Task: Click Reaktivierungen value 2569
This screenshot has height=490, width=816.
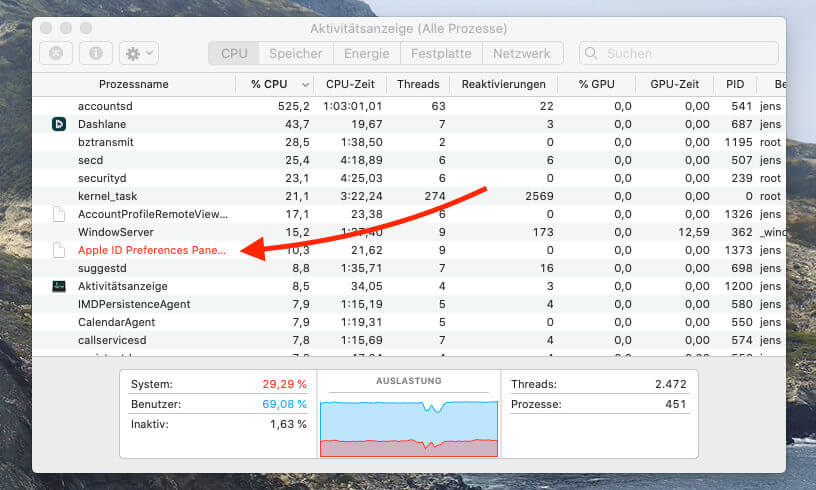Action: pos(539,196)
